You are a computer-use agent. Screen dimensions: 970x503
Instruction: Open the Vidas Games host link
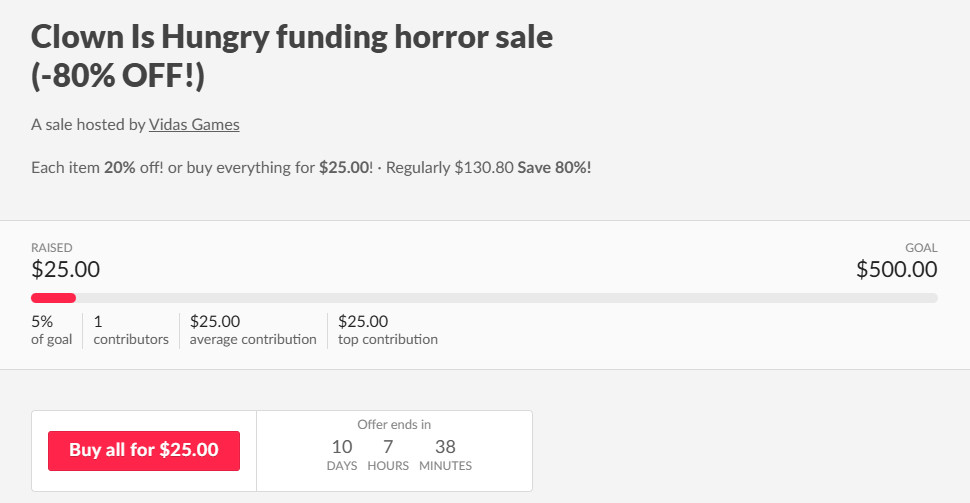point(194,124)
